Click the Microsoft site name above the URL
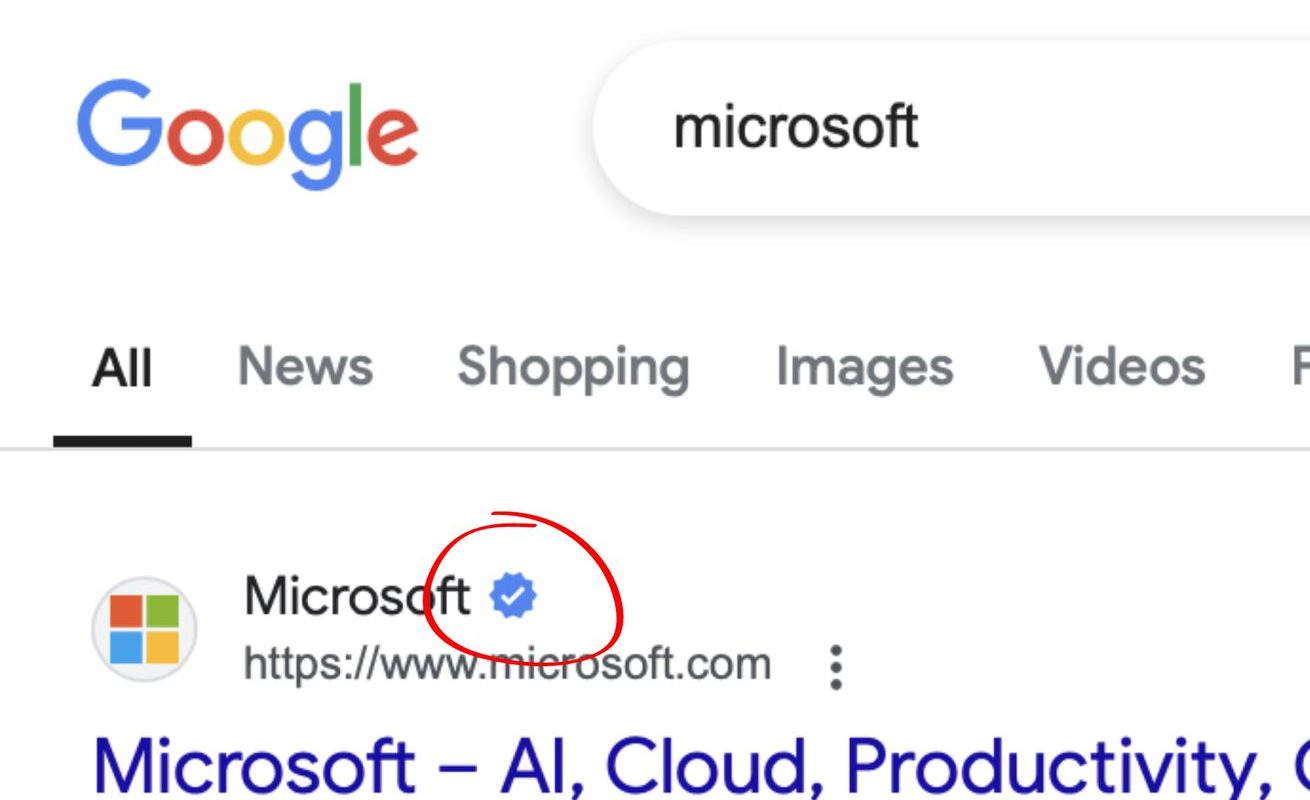The height and width of the screenshot is (800, 1310). (x=357, y=596)
